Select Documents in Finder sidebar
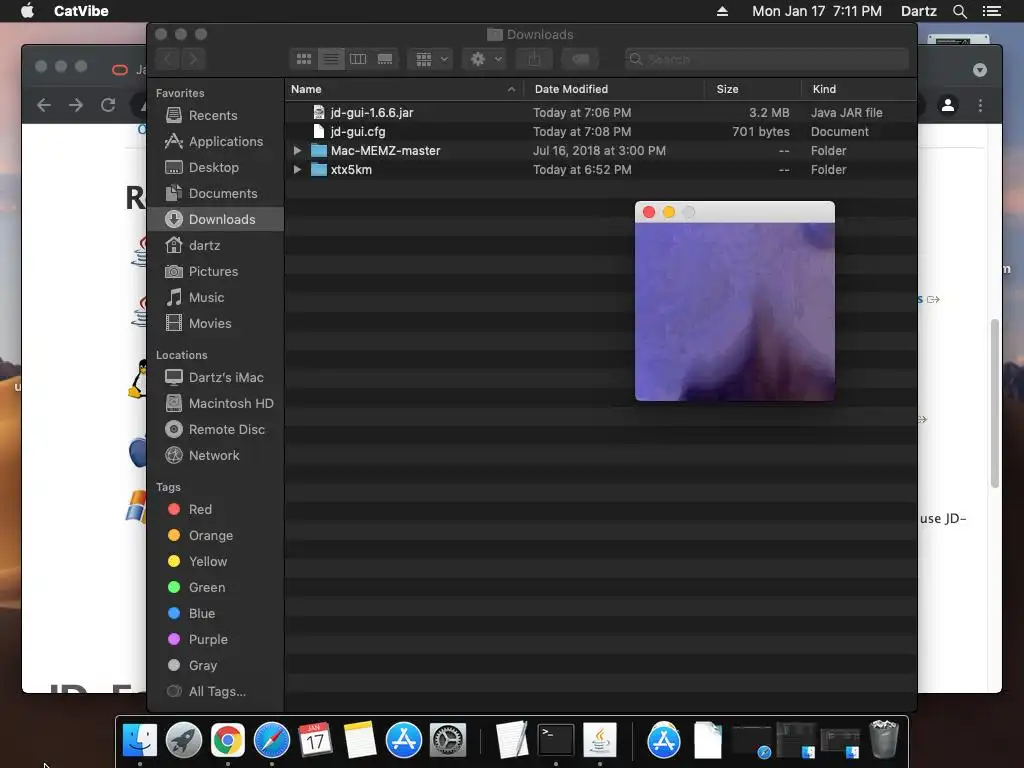Screen dimensions: 1024x768 (x=216, y=194)
